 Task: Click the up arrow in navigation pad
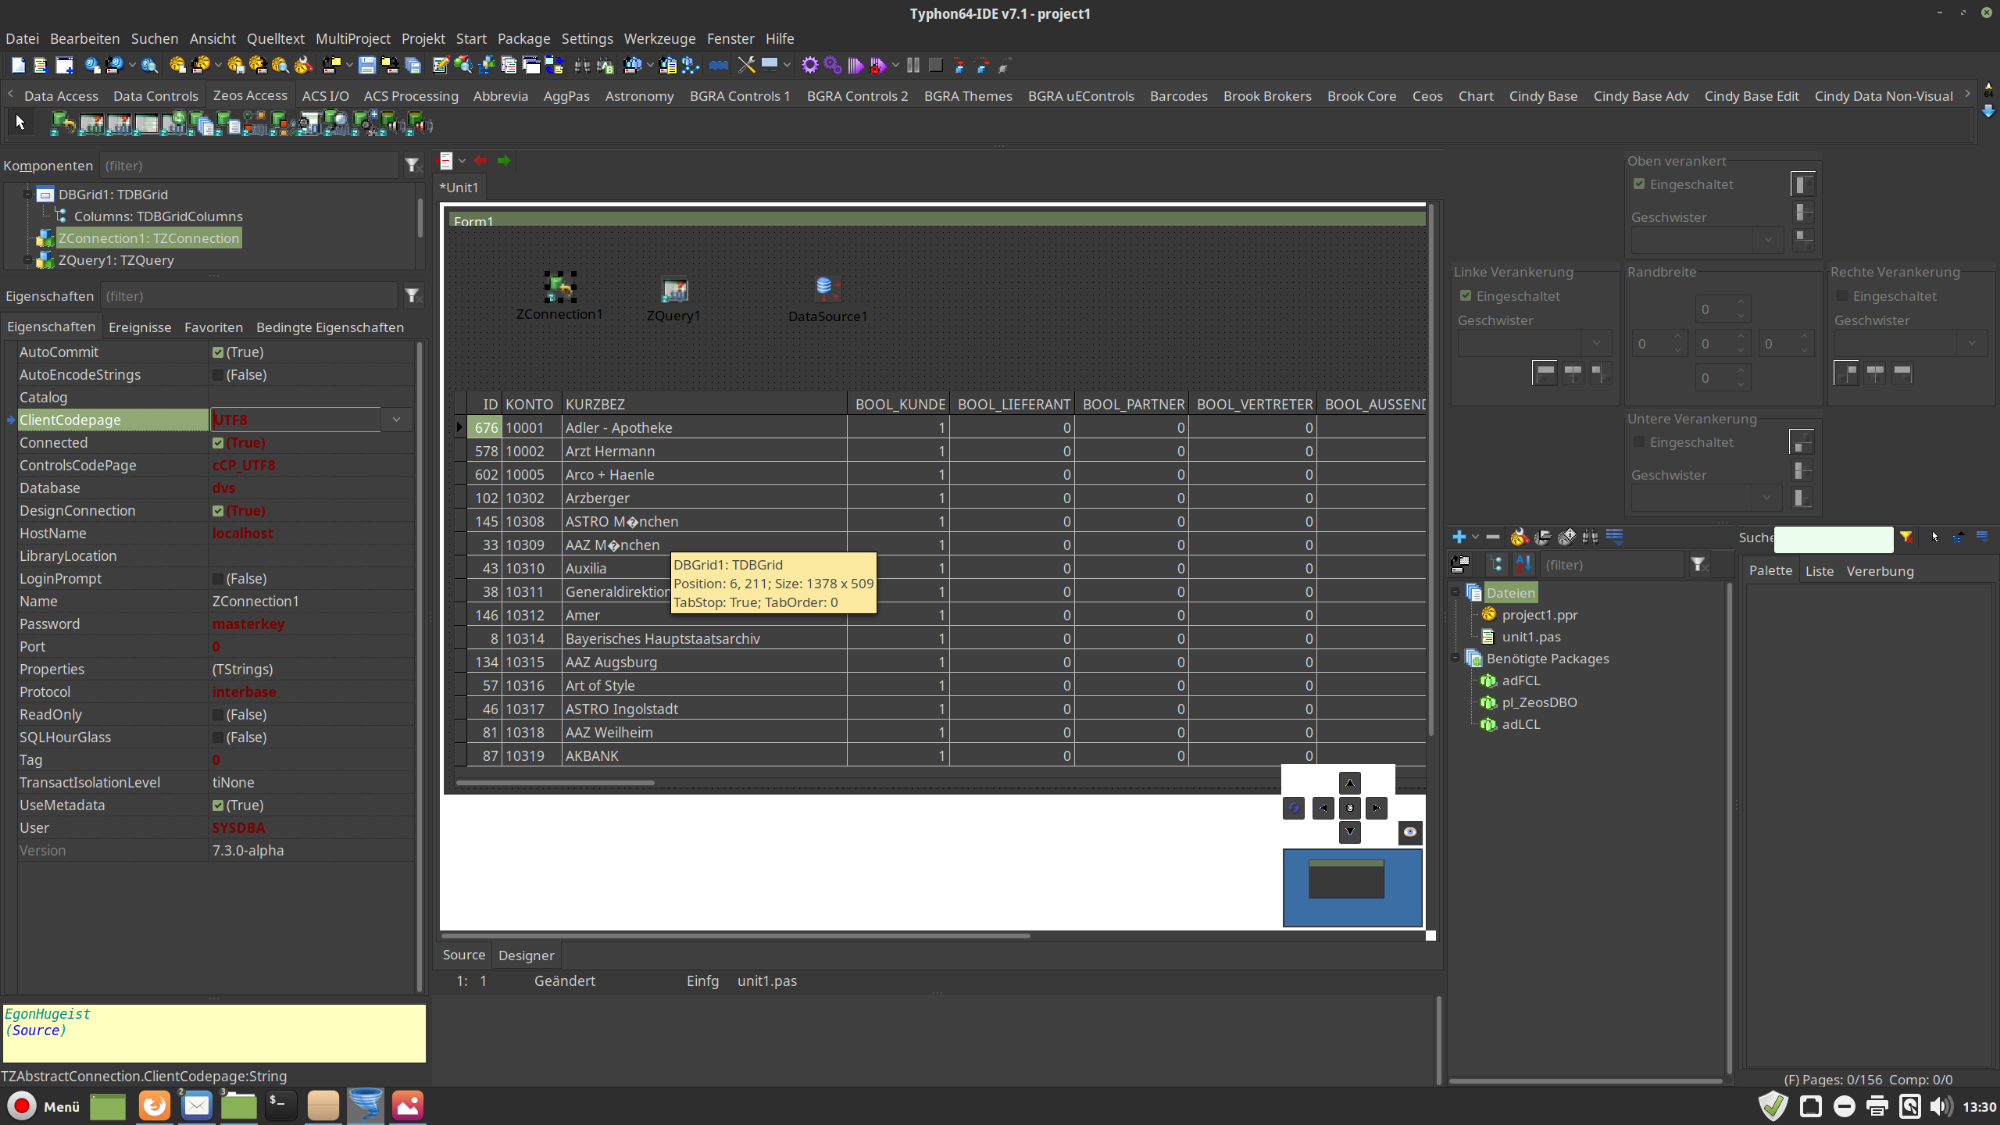click(1350, 784)
